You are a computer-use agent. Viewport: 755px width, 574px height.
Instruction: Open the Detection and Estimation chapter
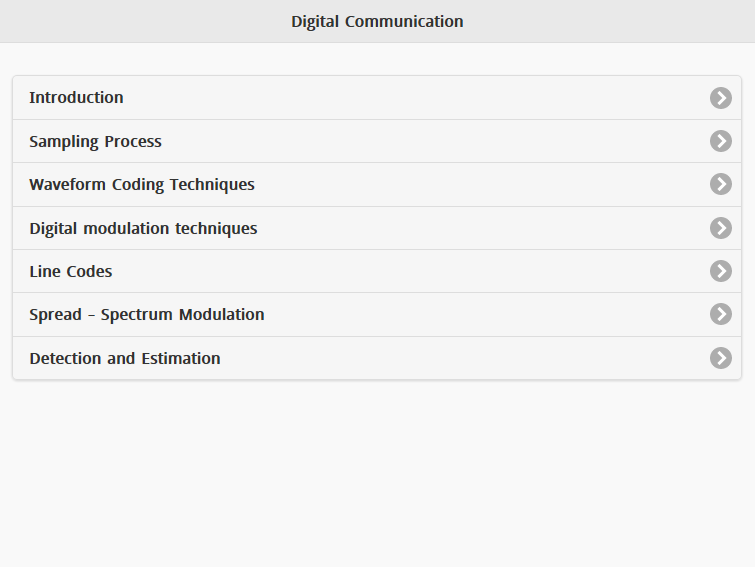125,359
